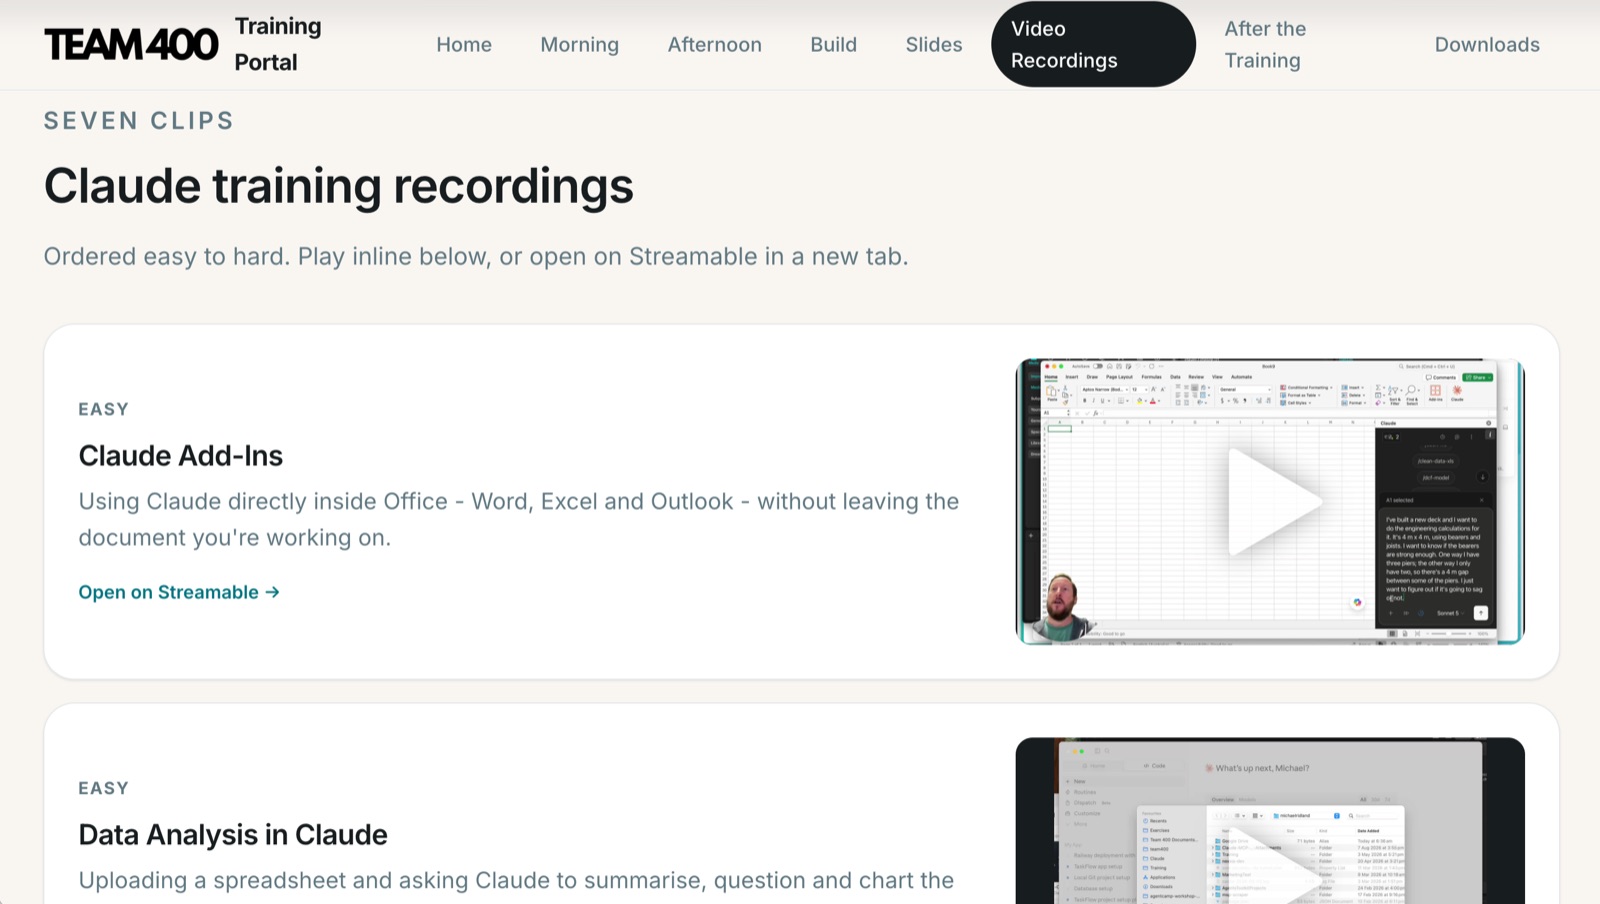Screen dimensions: 1600x904
Task: Open the Home nav item
Action: (464, 44)
